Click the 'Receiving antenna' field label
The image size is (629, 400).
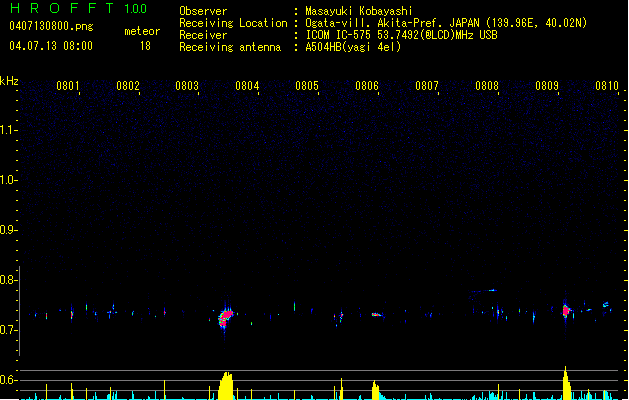230,47
